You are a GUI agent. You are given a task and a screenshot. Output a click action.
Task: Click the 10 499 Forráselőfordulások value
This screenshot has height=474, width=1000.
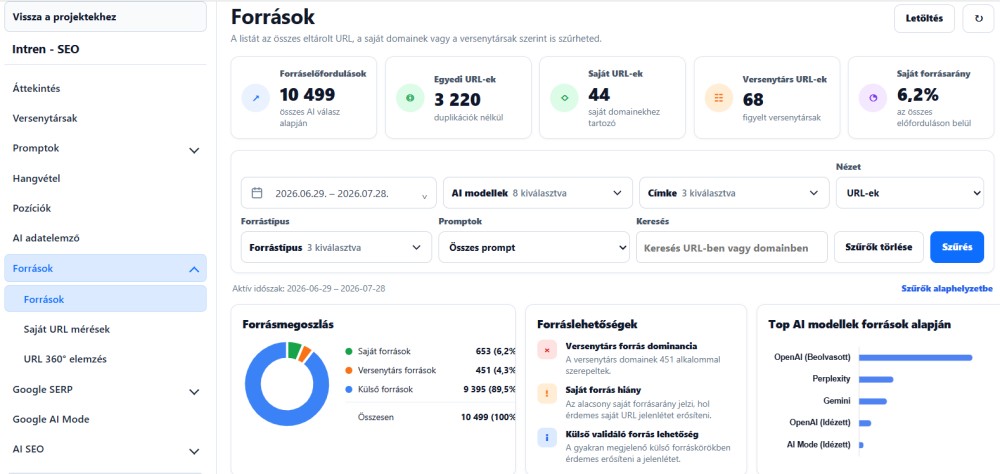click(x=307, y=95)
